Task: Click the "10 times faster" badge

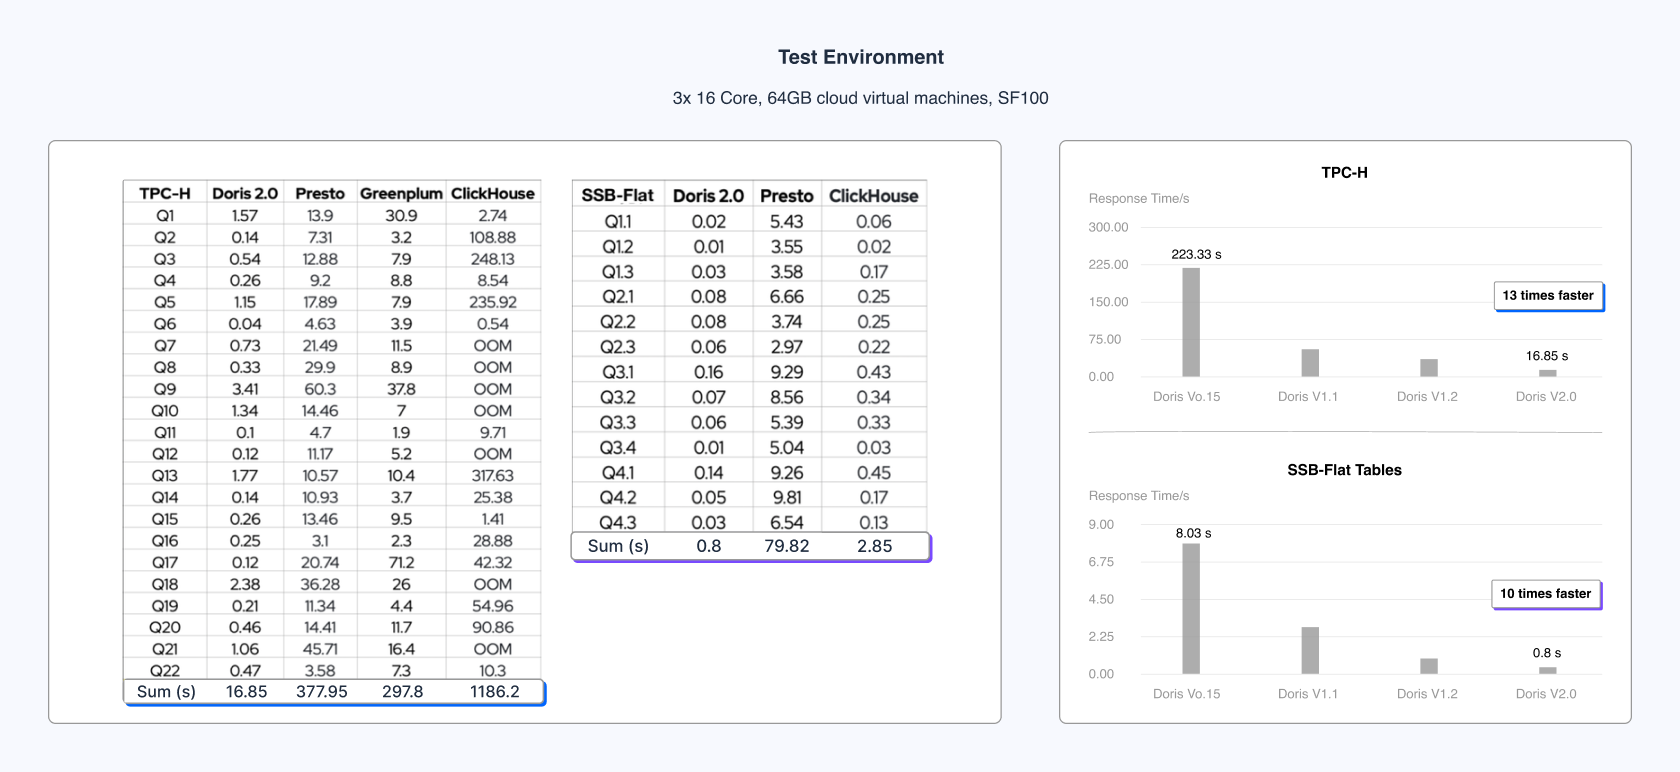Action: (x=1546, y=594)
